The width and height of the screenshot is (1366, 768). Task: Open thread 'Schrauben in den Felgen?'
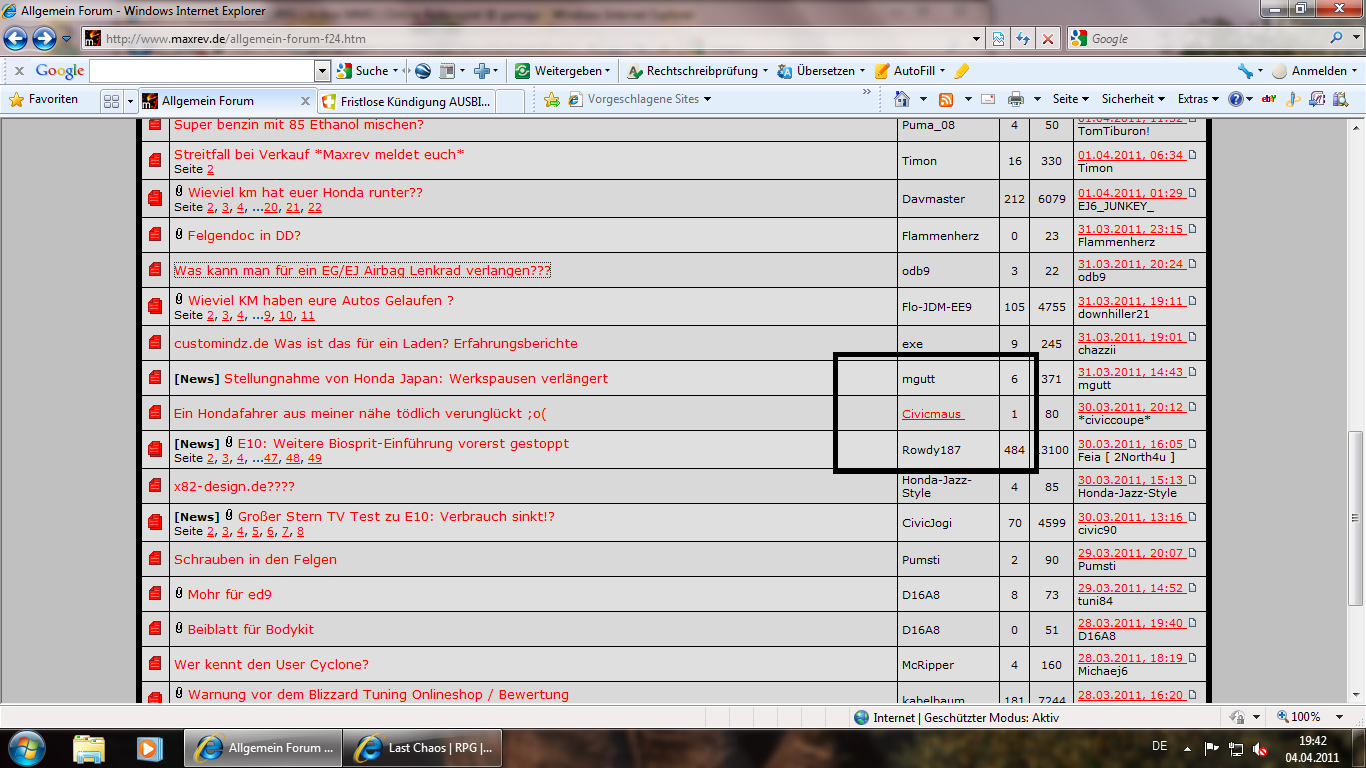(255, 559)
